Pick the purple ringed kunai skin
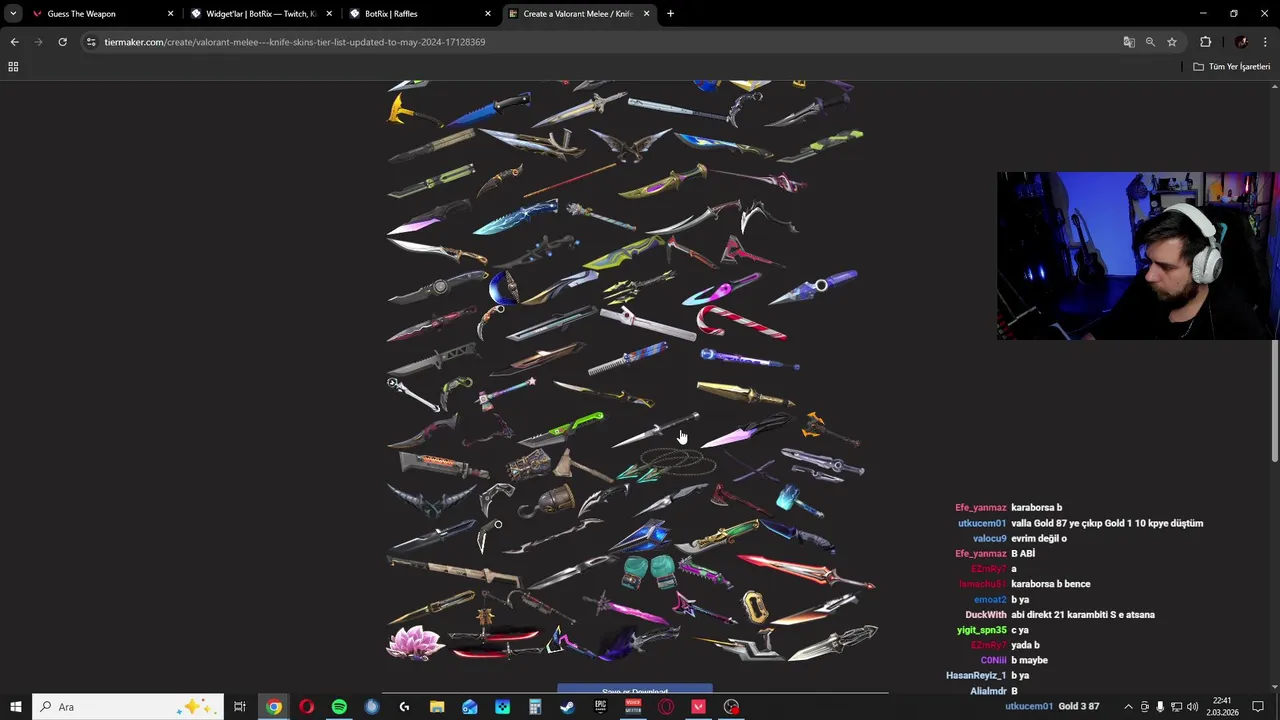 (x=813, y=288)
